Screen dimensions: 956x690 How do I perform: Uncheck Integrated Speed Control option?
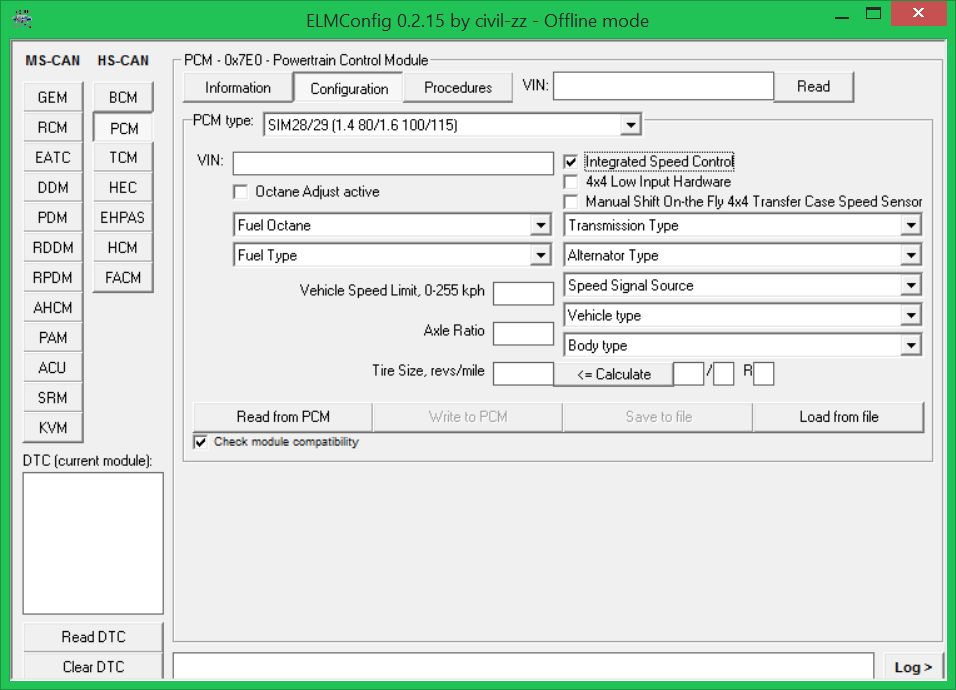tap(571, 162)
